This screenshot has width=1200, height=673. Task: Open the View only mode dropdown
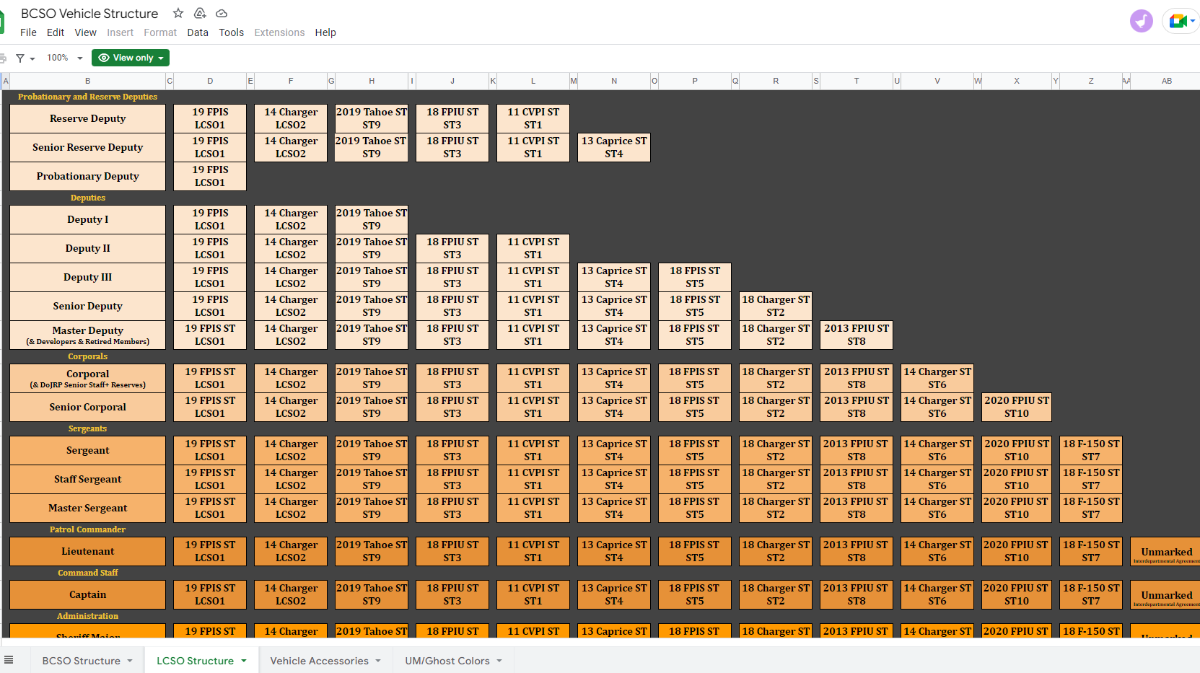(130, 58)
